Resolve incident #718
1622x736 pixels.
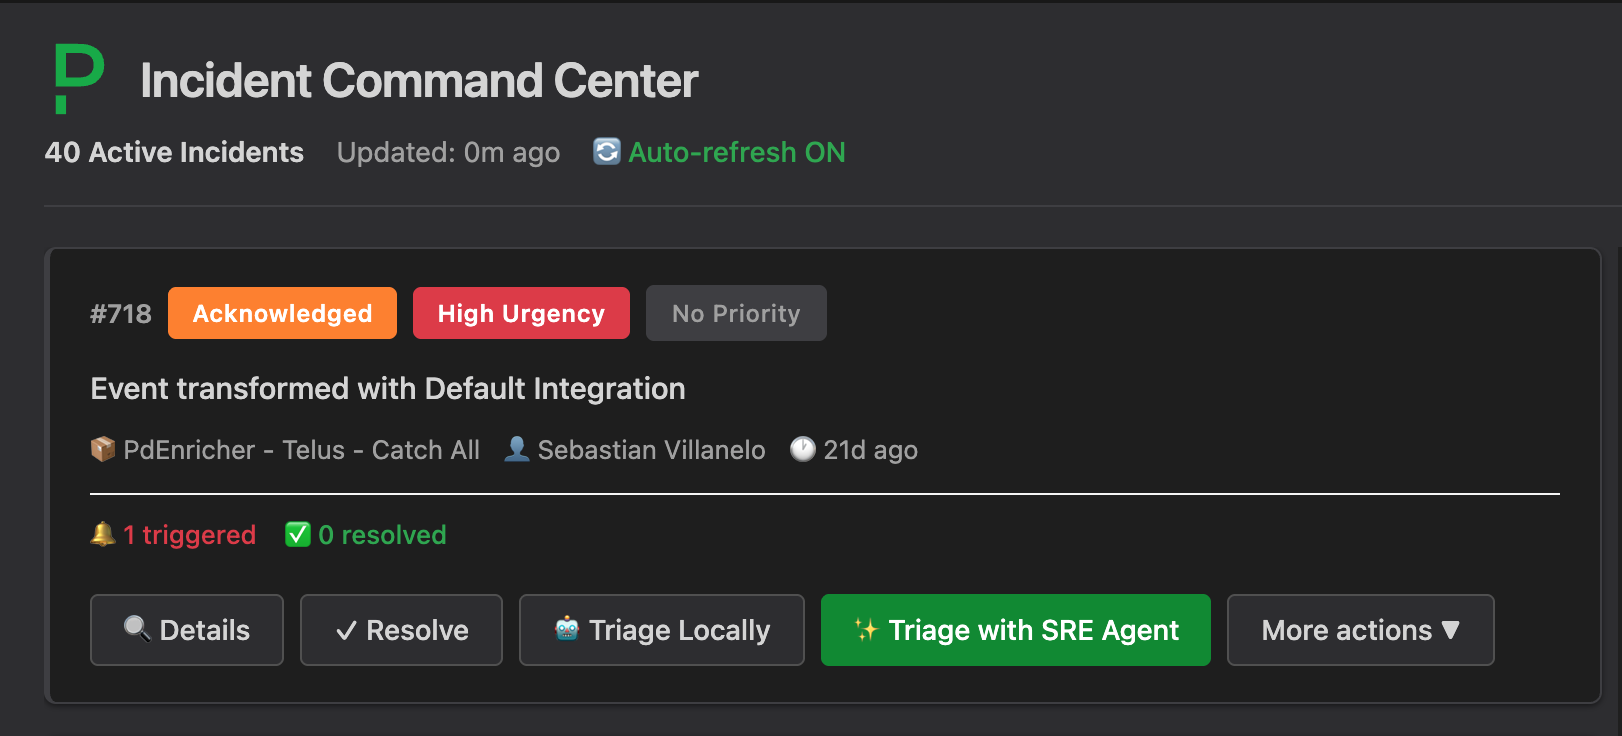click(x=401, y=630)
